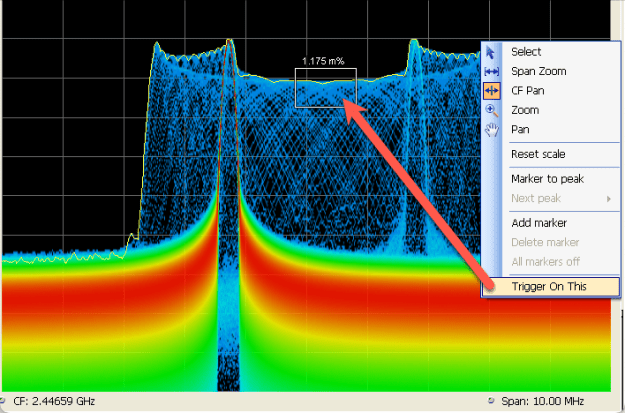
Task: Choose Add marker in the context menu
Action: (539, 223)
